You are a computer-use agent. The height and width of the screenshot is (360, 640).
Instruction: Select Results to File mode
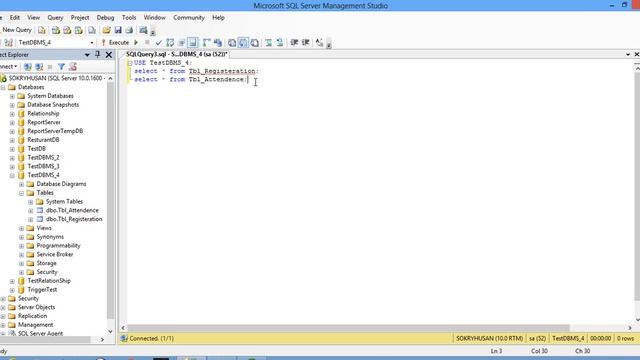pos(255,42)
